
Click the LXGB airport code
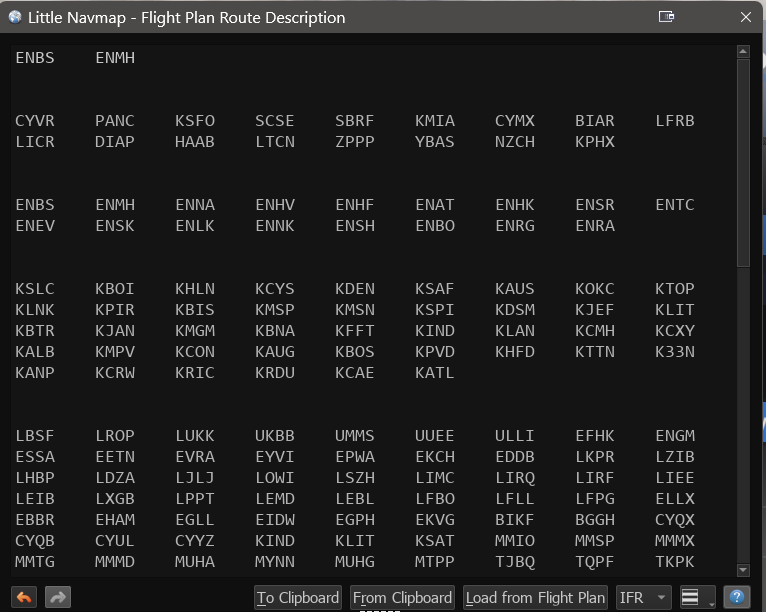[x=115, y=499]
